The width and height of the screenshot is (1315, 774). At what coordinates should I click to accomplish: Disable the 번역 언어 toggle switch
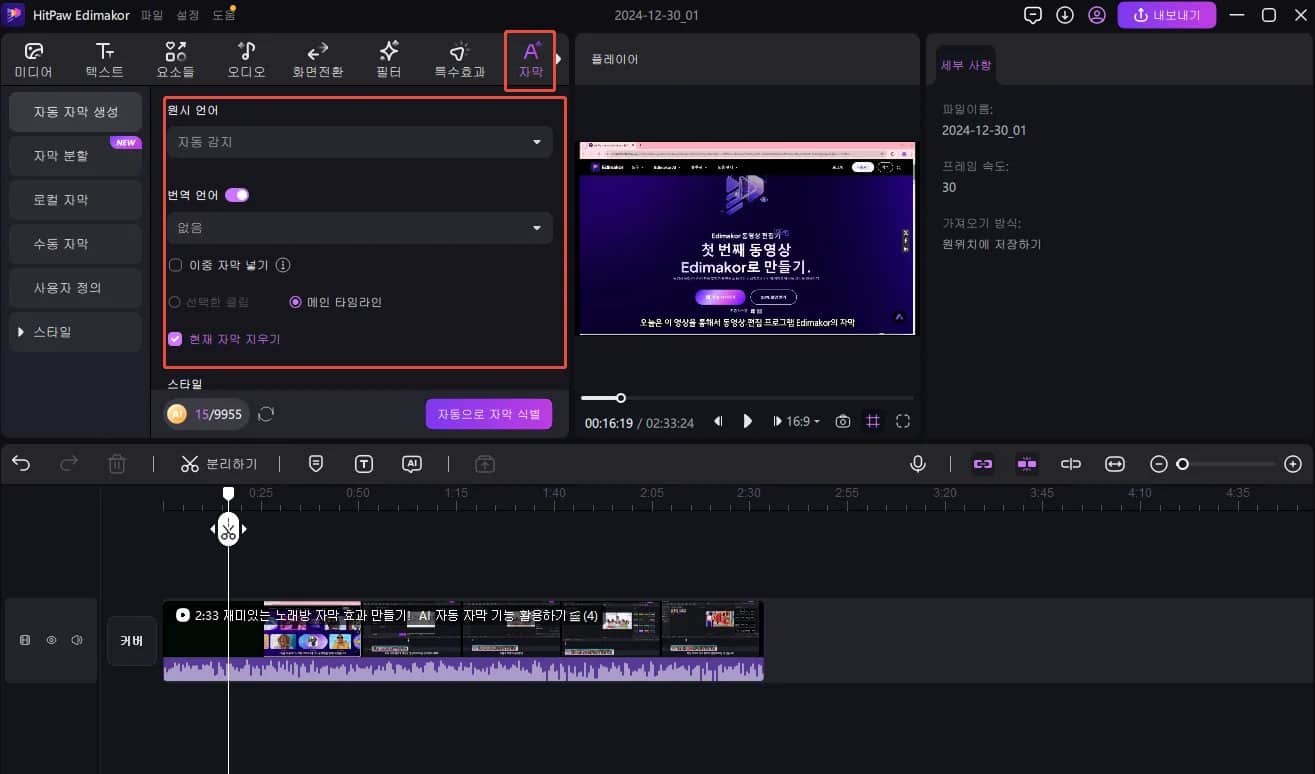237,194
